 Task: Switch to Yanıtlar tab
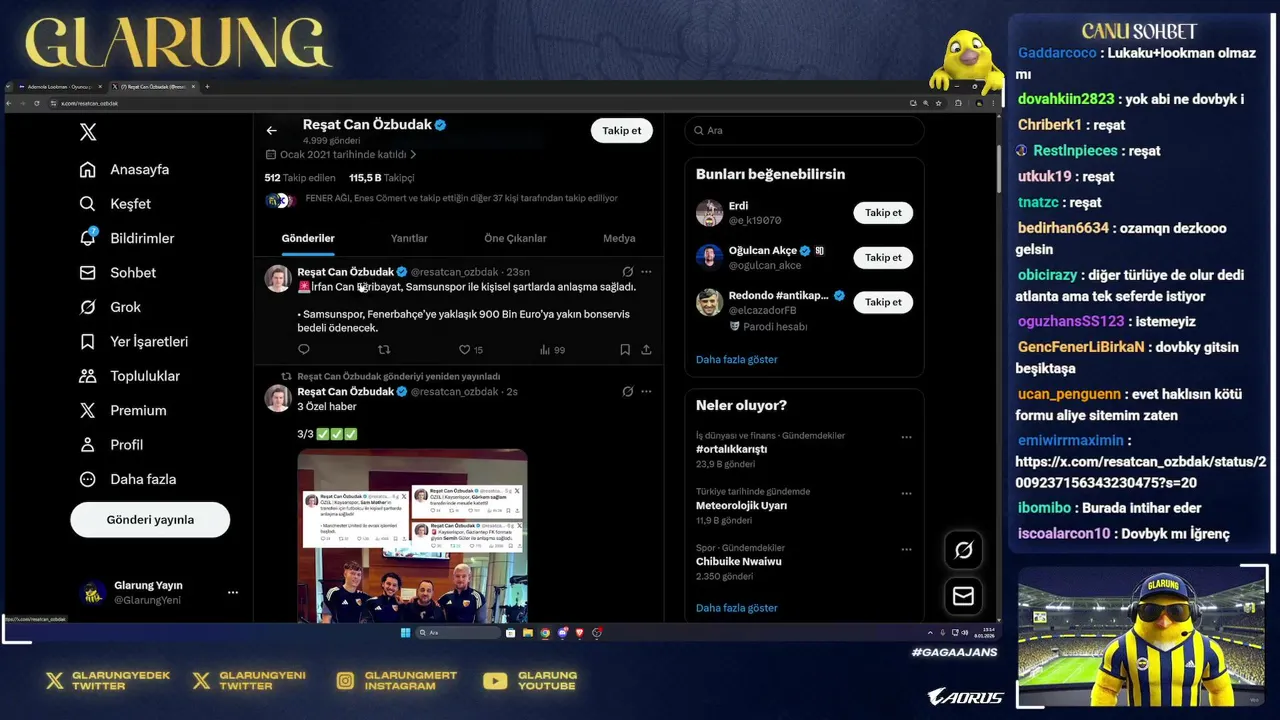coord(409,238)
